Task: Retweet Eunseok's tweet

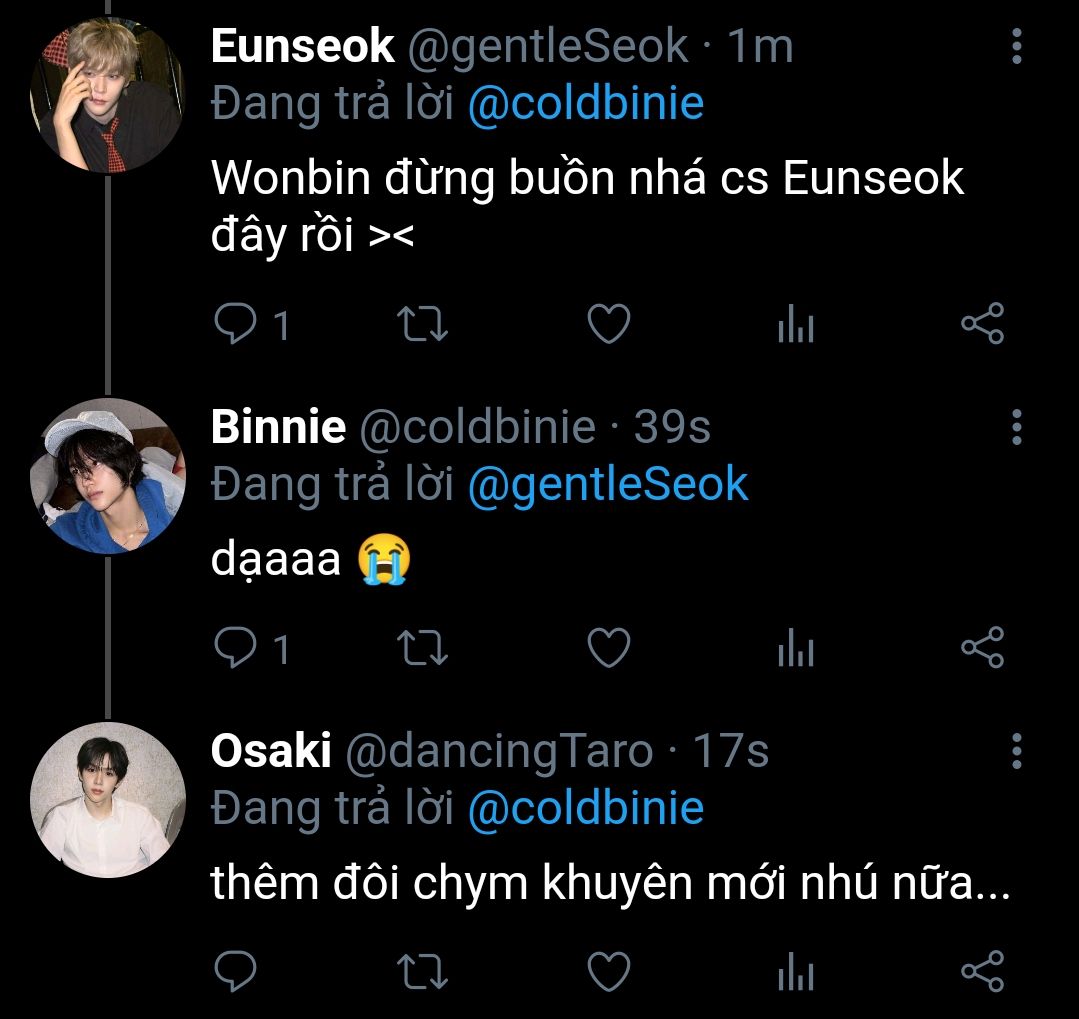Action: [x=424, y=325]
